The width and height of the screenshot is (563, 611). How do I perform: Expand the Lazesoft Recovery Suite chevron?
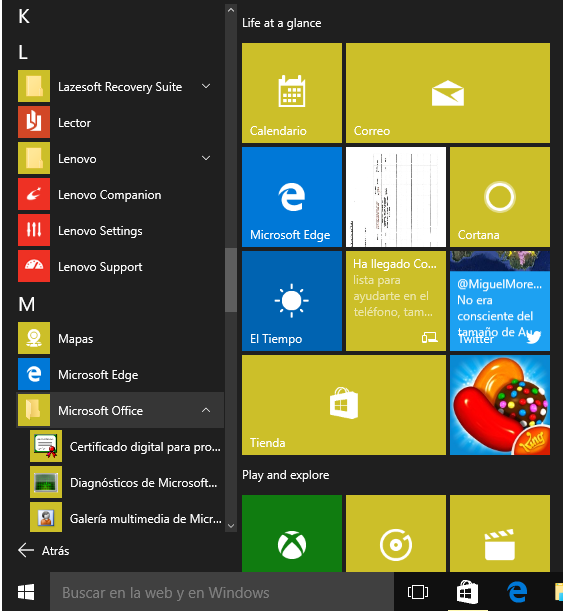pyautogui.click(x=206, y=86)
